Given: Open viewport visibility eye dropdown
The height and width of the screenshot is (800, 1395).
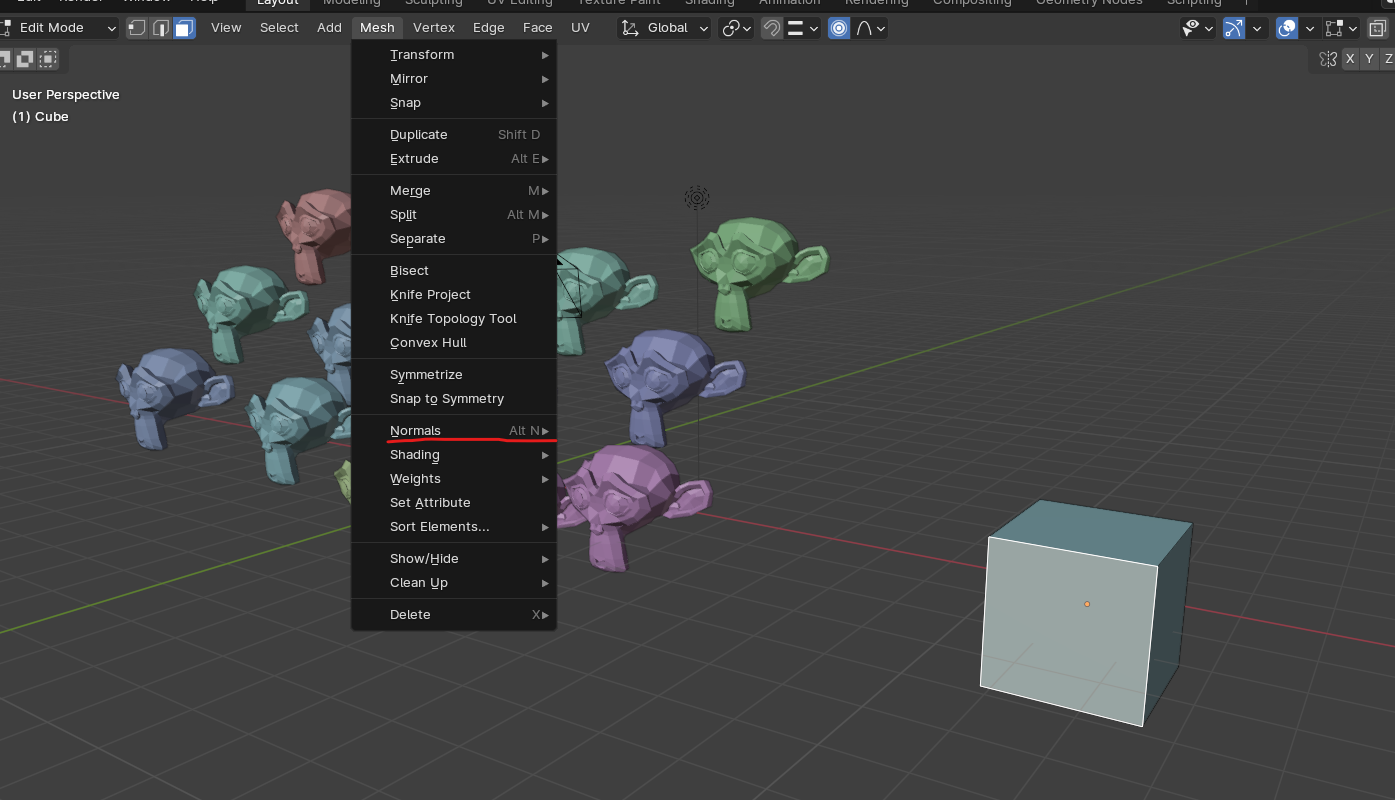Looking at the screenshot, I should click(x=1197, y=28).
